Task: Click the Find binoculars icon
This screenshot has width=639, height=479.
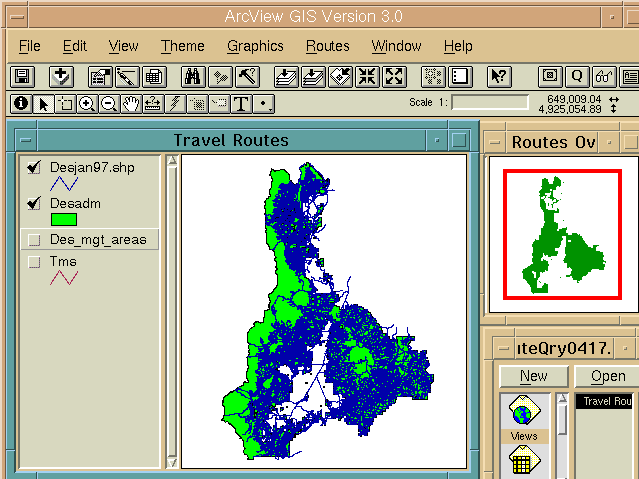Action: pos(193,76)
